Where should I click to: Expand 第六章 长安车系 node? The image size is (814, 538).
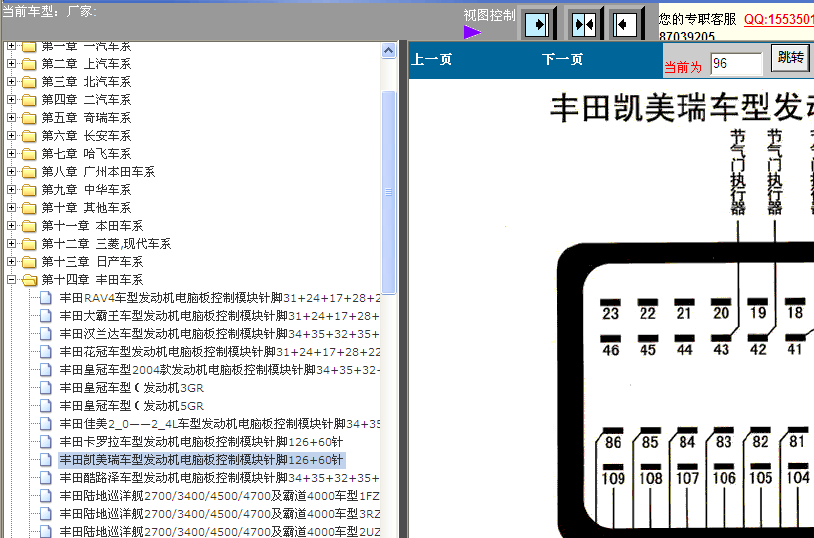click(11, 136)
